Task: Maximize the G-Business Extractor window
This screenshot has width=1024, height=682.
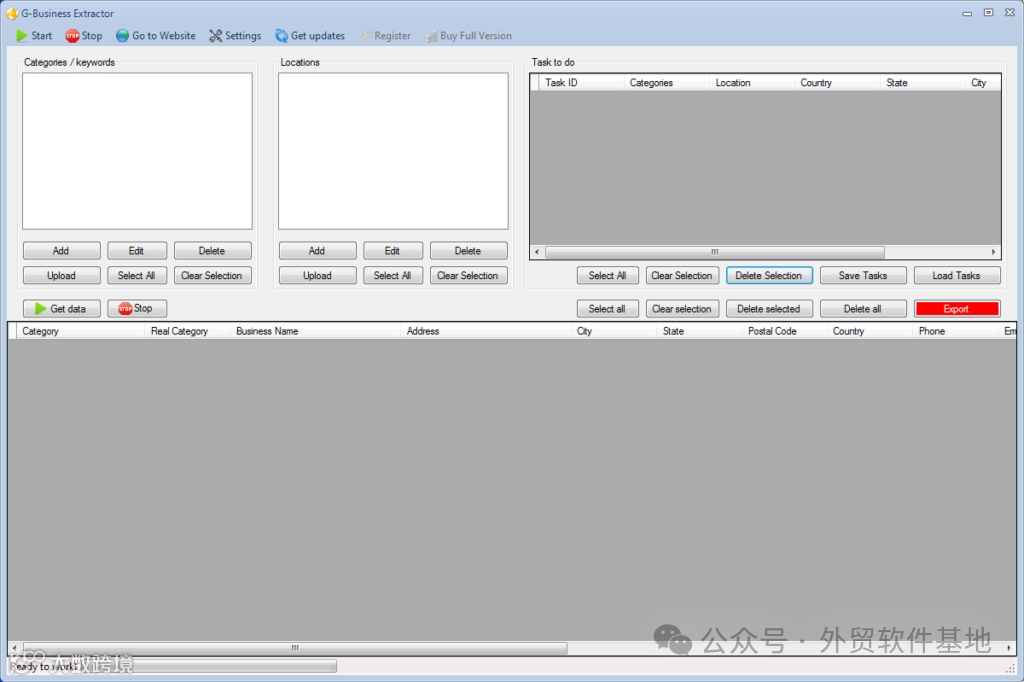Action: [989, 12]
